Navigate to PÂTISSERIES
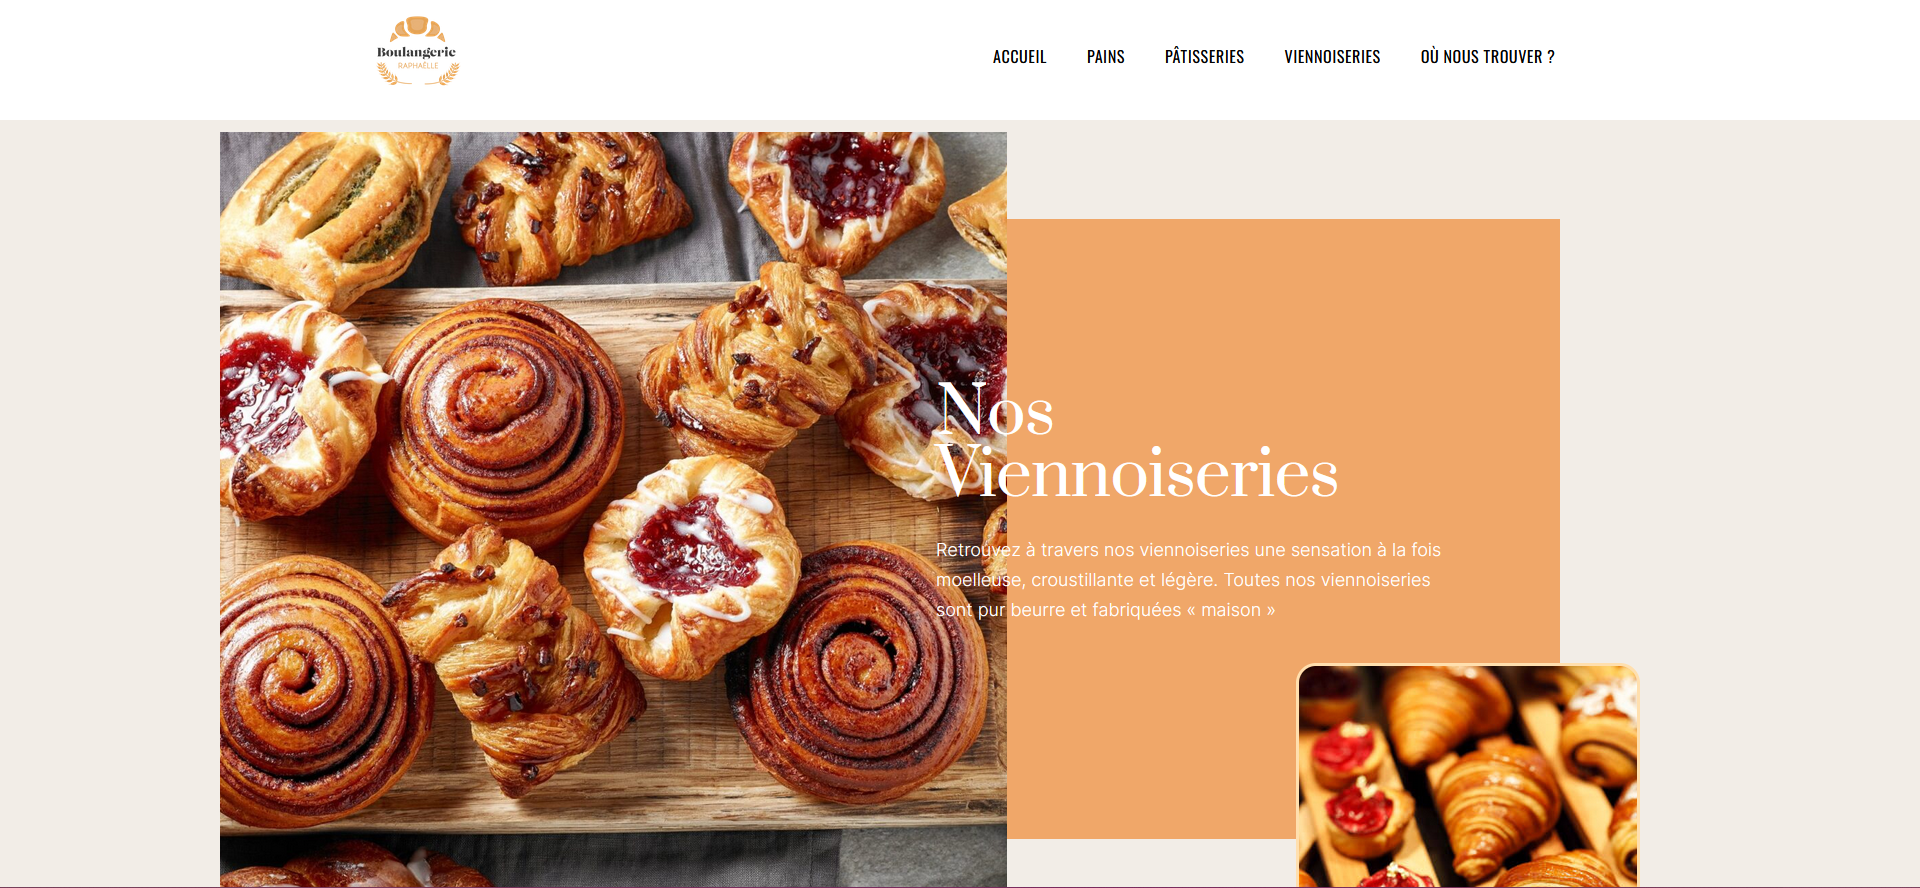 1204,57
